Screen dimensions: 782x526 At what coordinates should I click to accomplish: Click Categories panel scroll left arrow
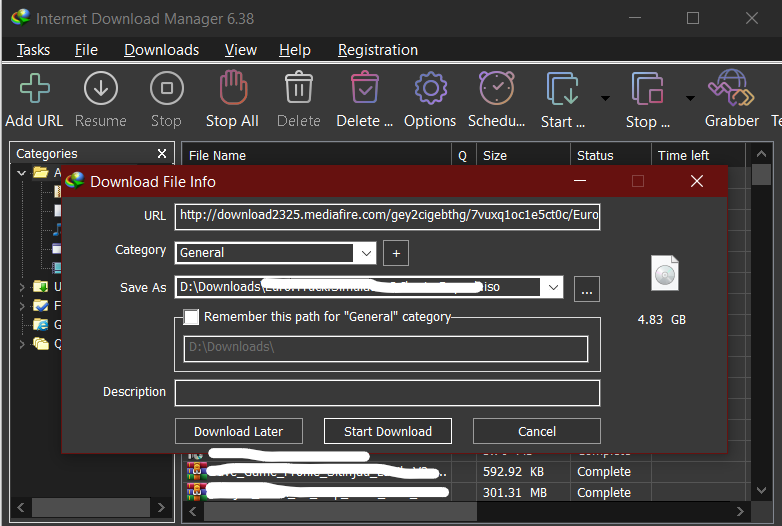pos(20,508)
